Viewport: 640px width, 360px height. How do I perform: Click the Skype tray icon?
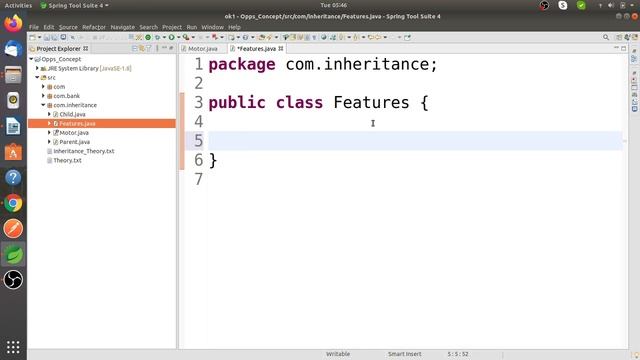pyautogui.click(x=562, y=5)
